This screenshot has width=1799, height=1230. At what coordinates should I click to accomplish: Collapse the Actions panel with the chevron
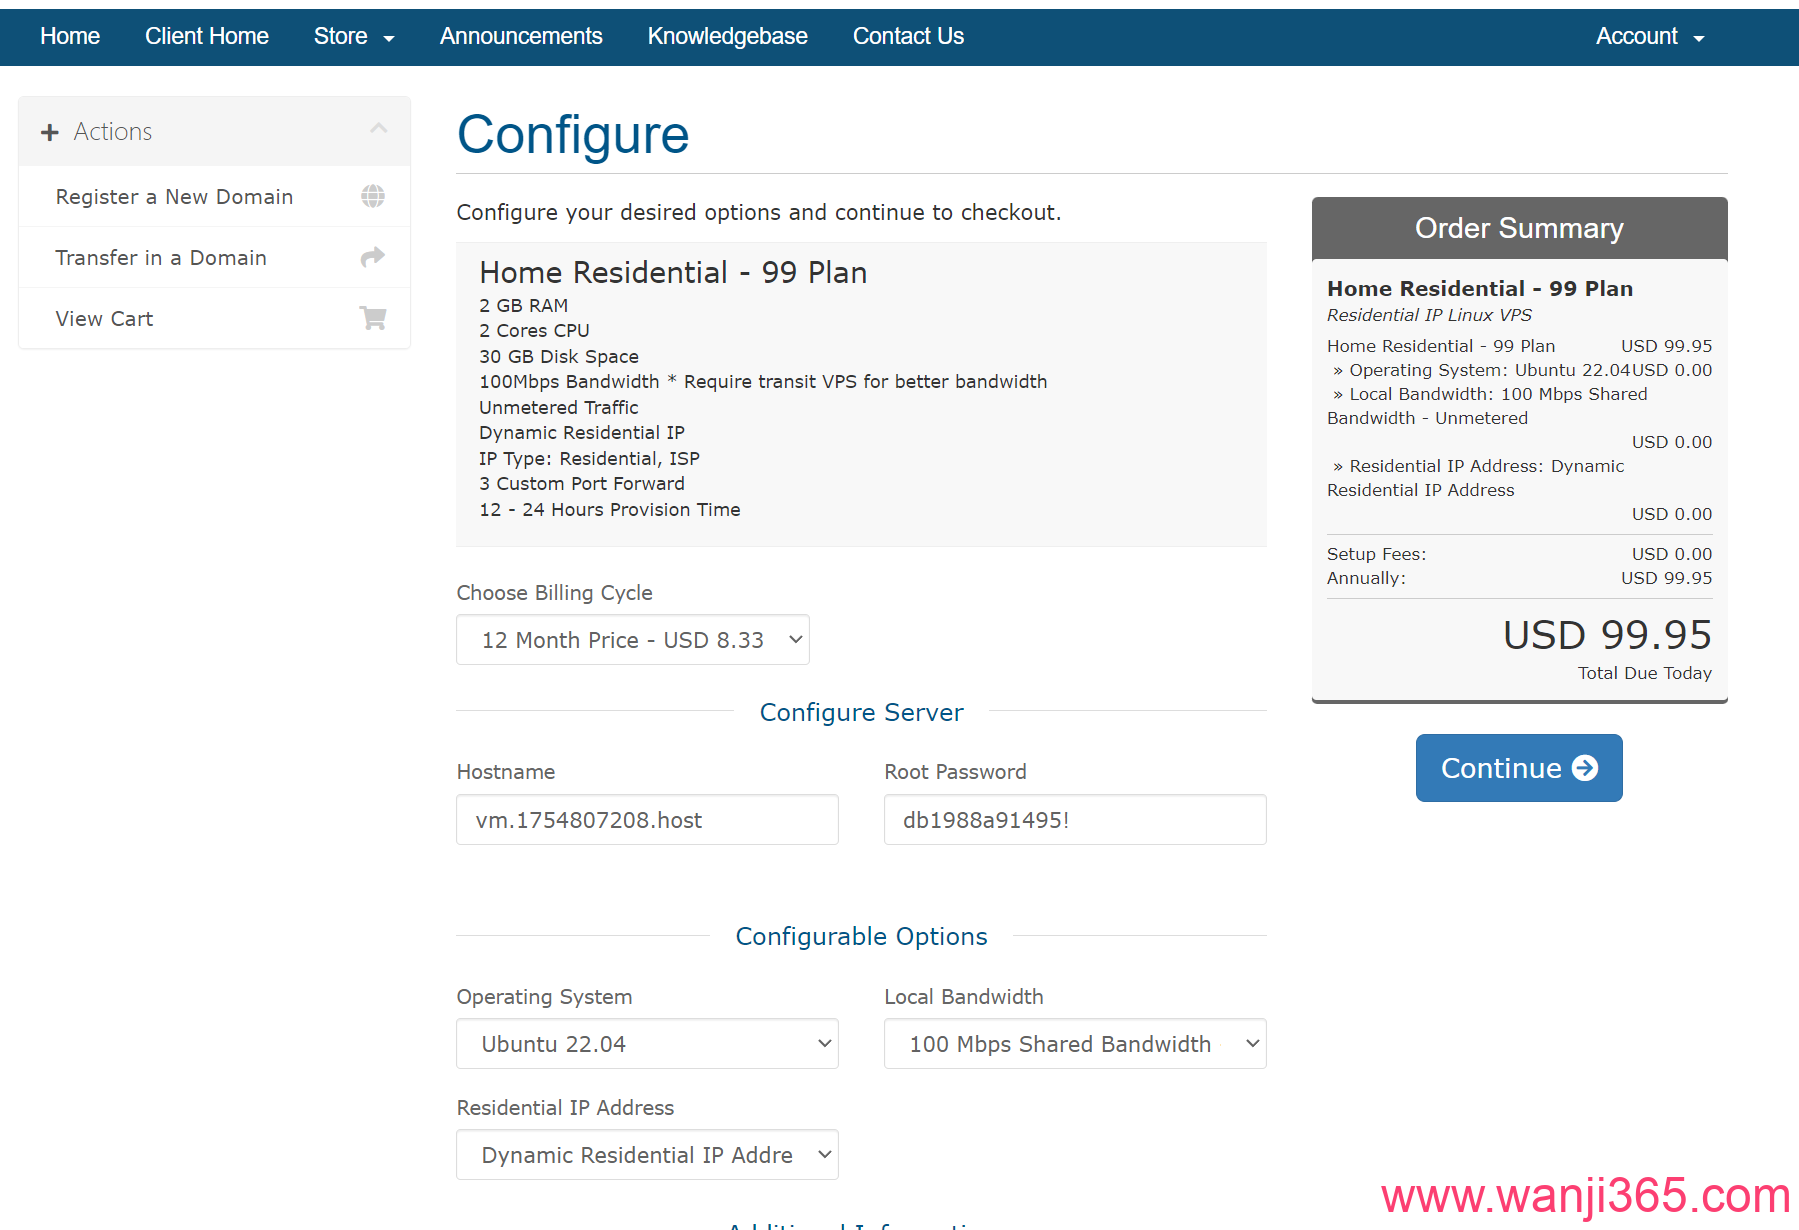coord(378,129)
